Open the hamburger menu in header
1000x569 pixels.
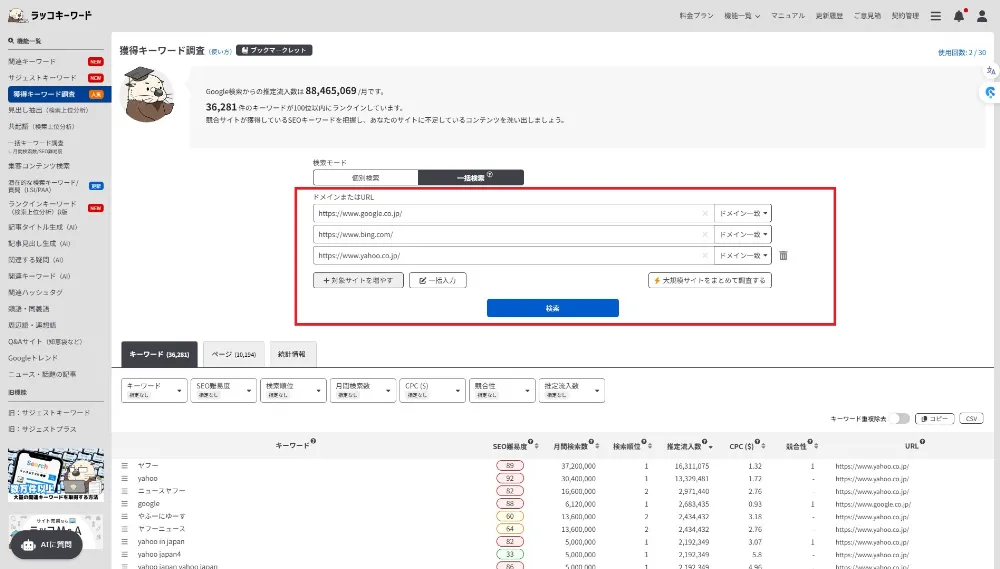pos(936,16)
